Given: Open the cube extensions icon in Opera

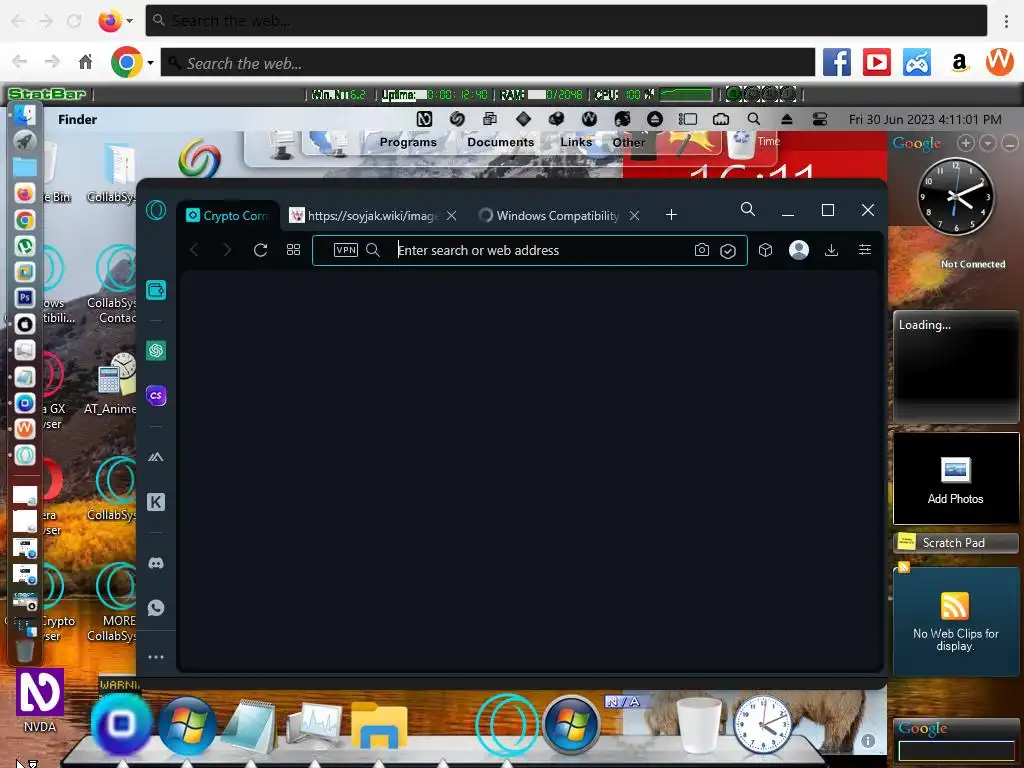Looking at the screenshot, I should click(765, 250).
